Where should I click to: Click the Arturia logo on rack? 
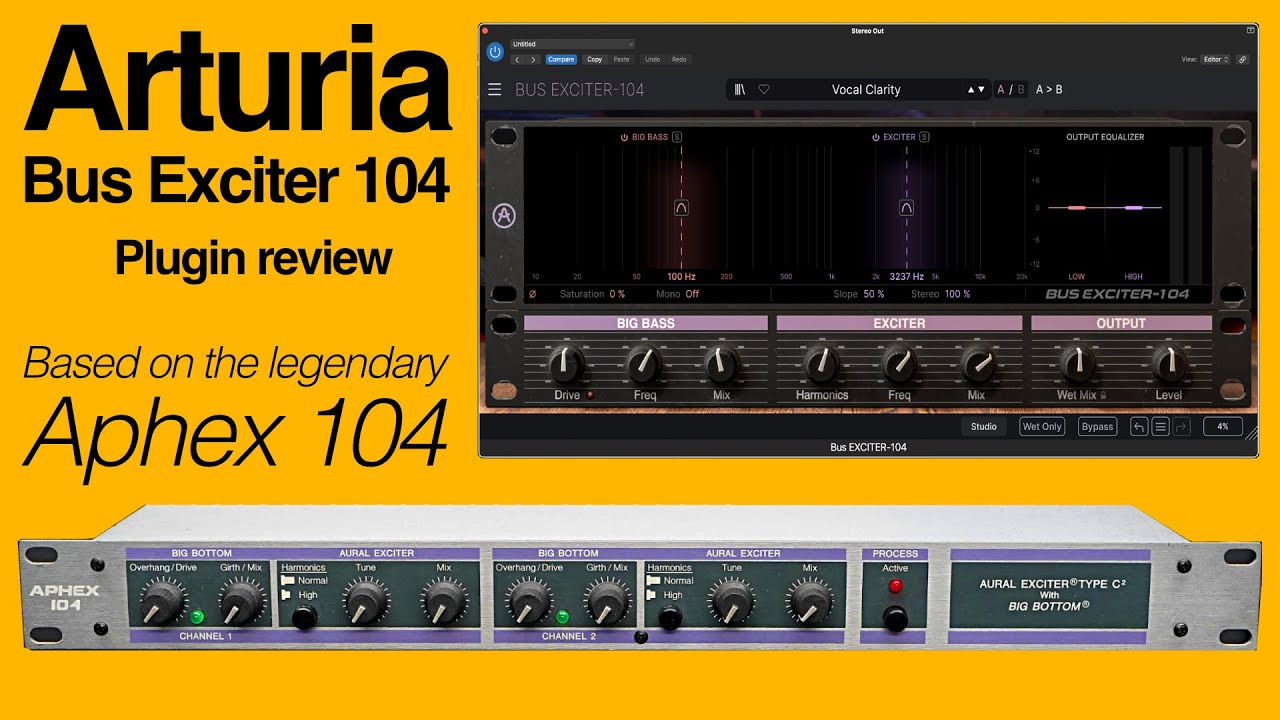point(504,215)
